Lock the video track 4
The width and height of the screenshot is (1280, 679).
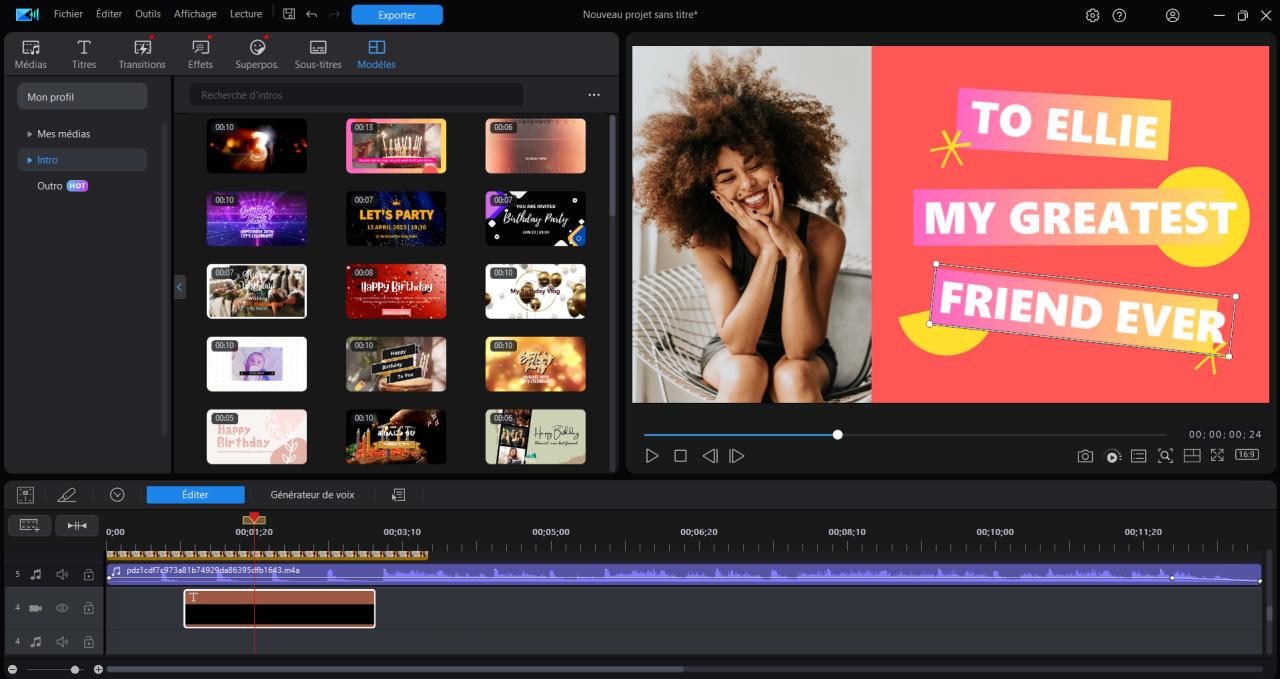88,607
